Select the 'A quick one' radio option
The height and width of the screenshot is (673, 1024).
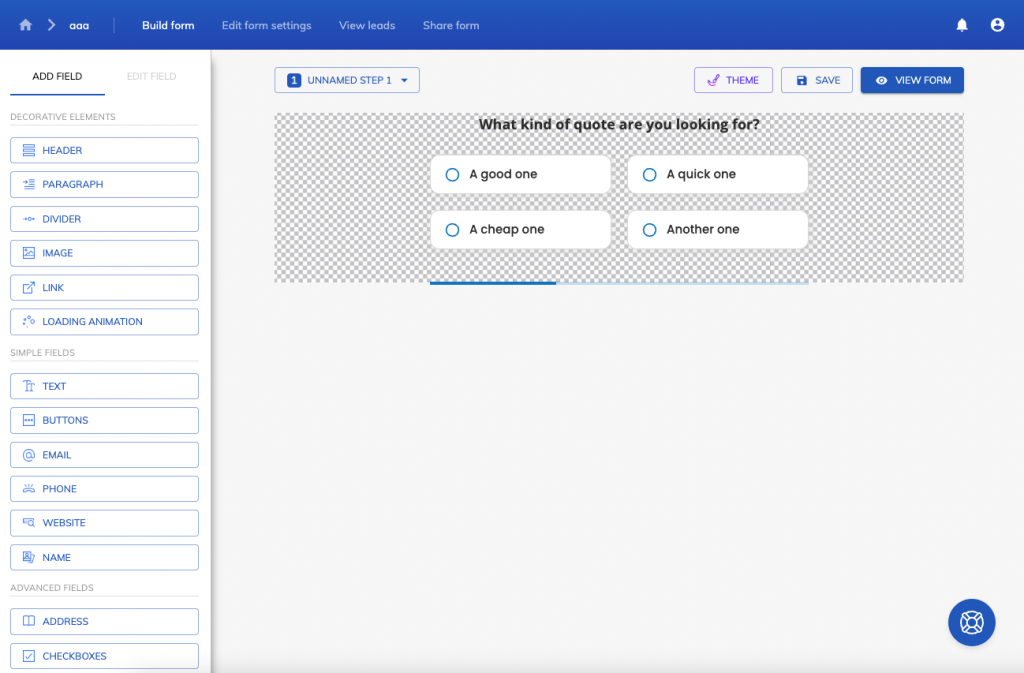coord(718,174)
